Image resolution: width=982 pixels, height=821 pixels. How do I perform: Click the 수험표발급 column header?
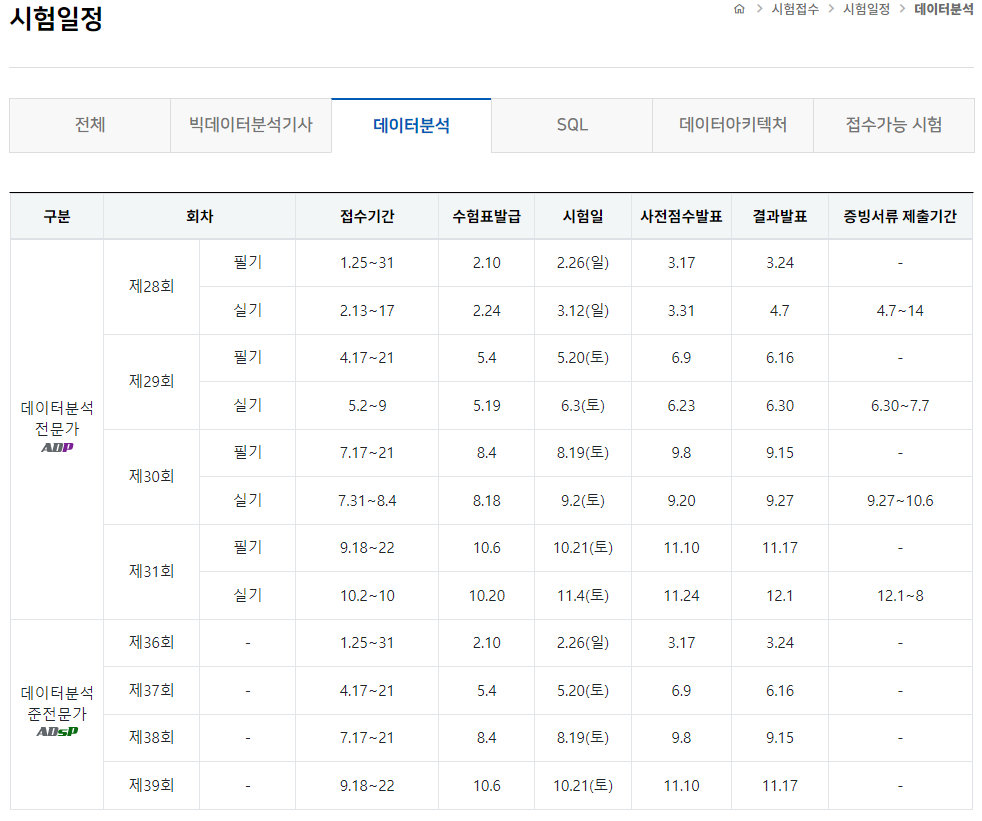tap(487, 217)
